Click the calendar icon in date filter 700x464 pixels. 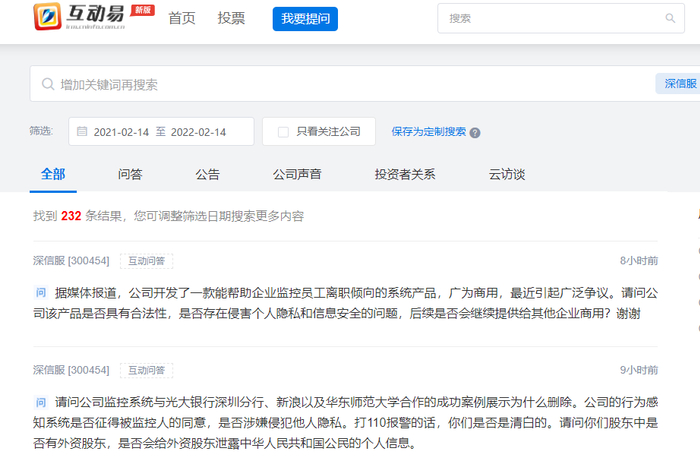82,132
